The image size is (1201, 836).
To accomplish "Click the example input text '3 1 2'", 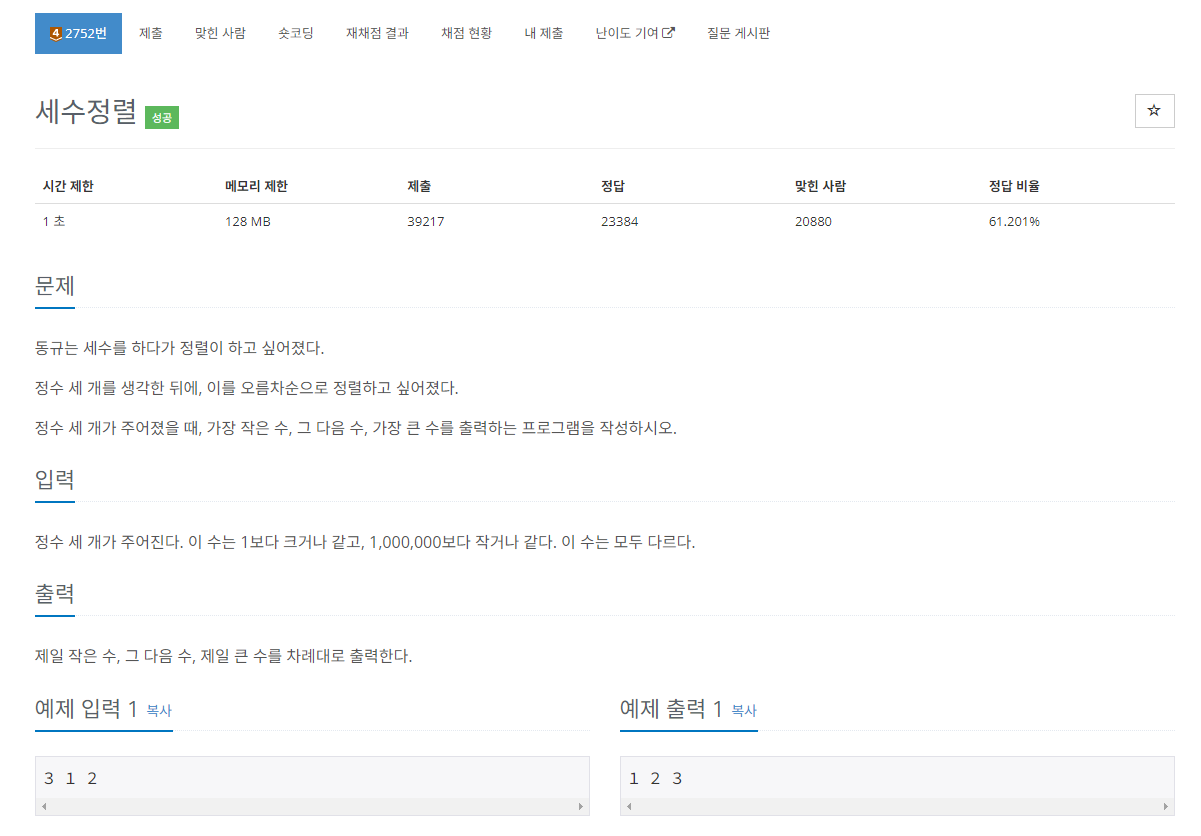I will pos(71,778).
